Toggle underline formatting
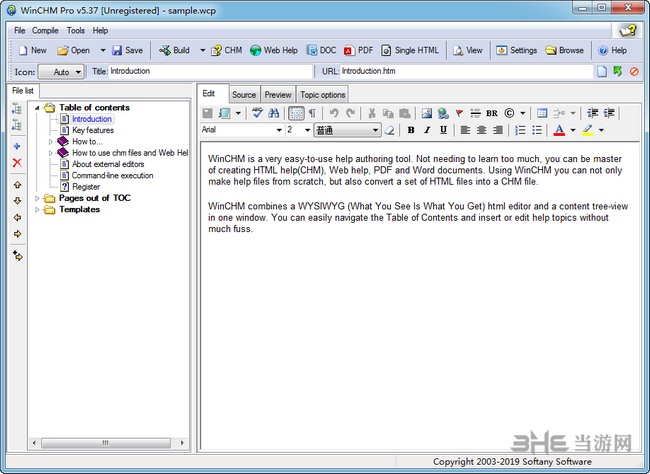Screen dimensions: 650x474 click(x=443, y=130)
